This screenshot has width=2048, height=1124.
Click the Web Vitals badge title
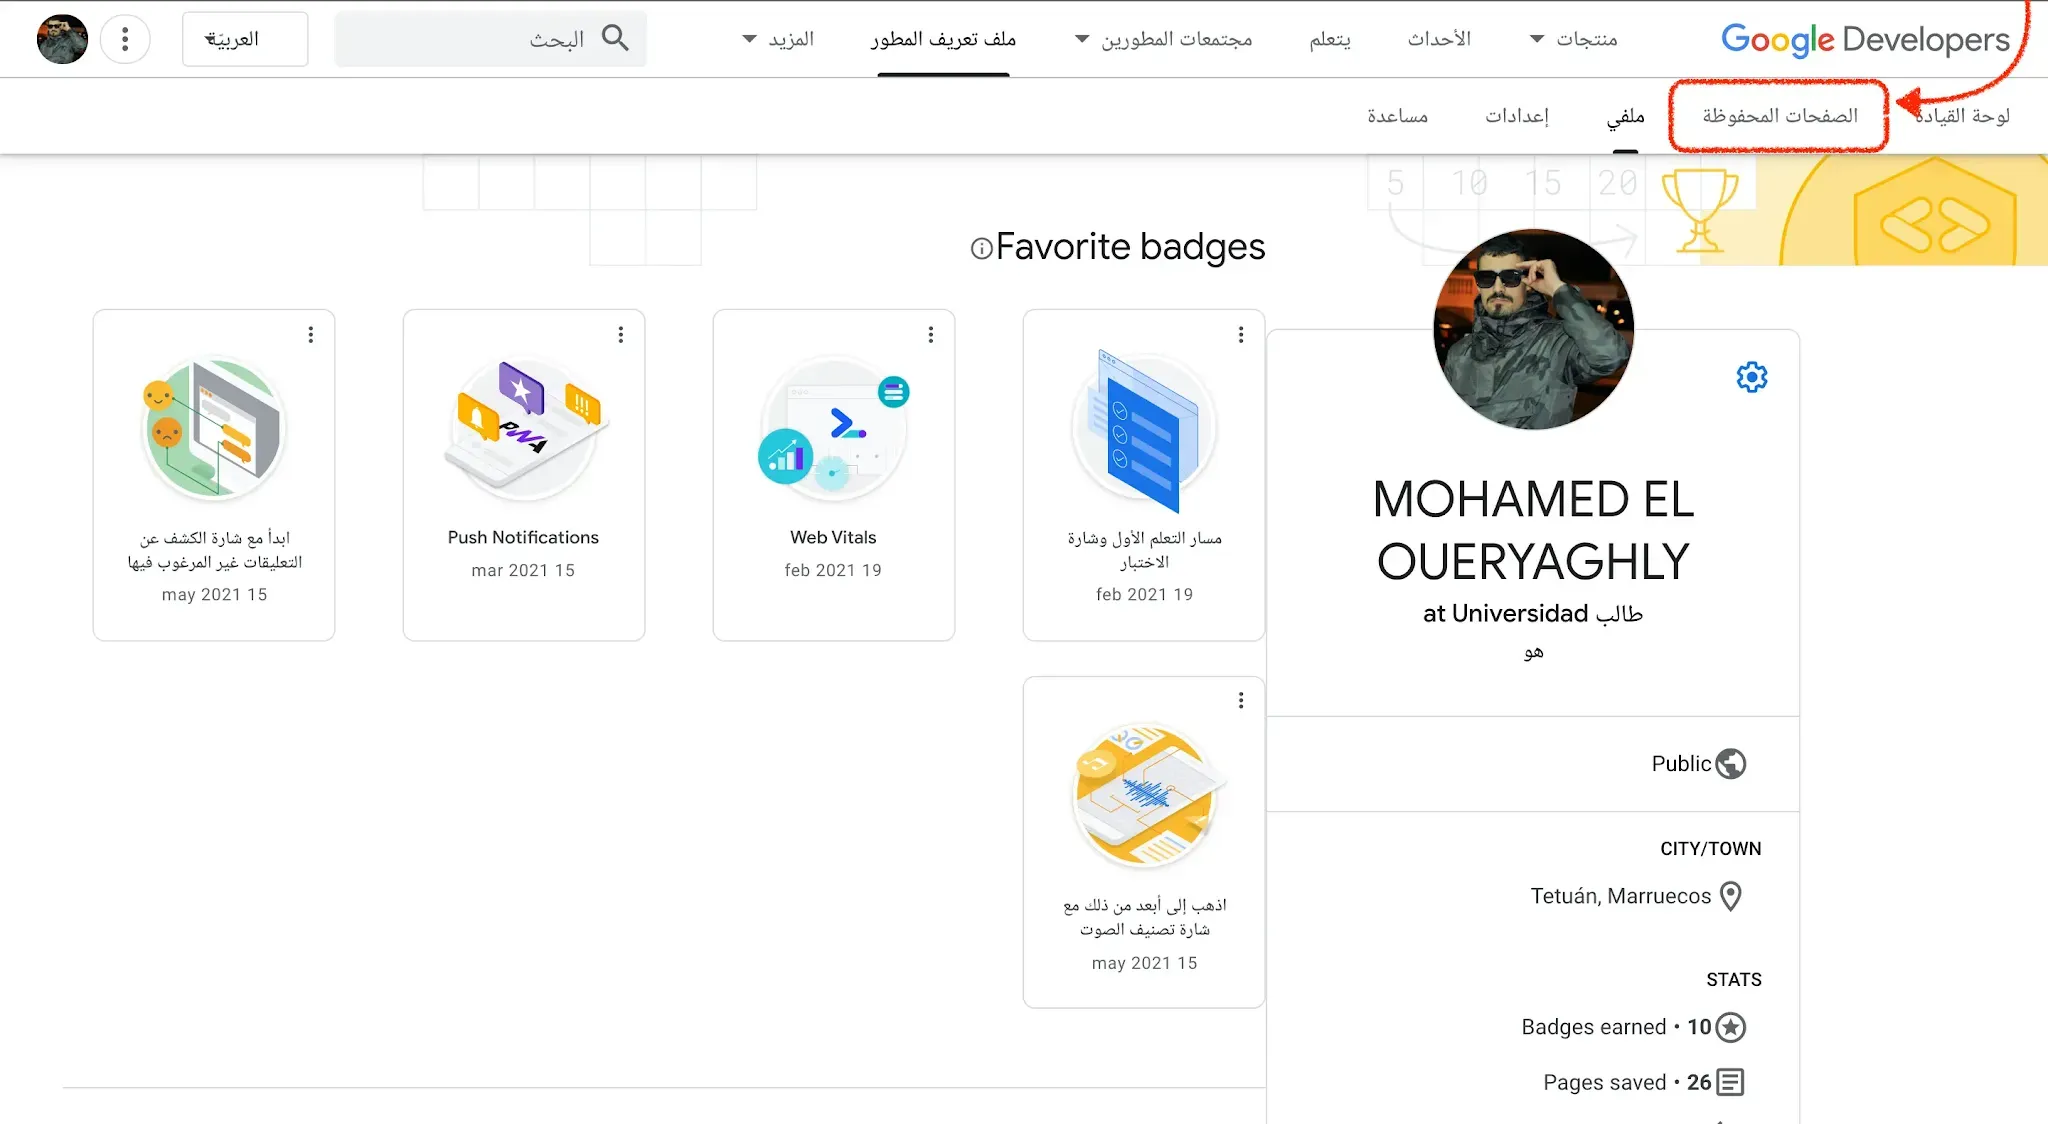coord(833,537)
